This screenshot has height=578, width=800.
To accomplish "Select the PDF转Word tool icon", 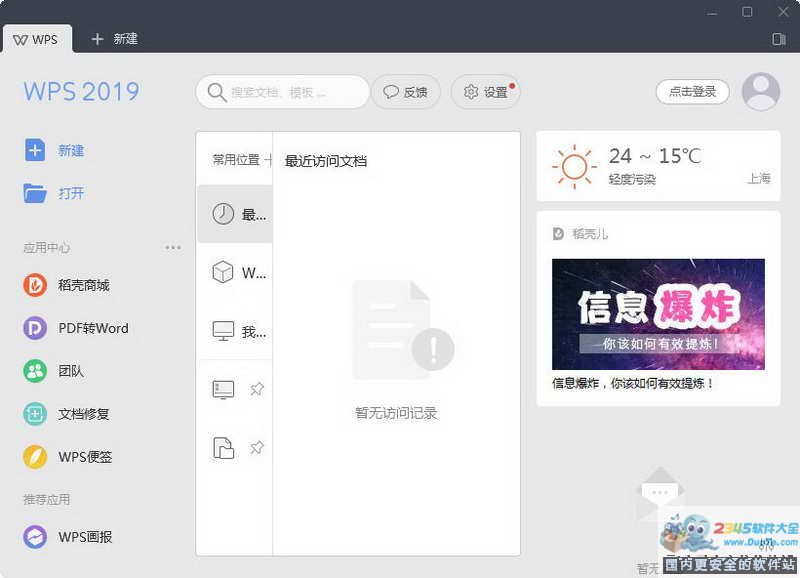I will coord(33,328).
